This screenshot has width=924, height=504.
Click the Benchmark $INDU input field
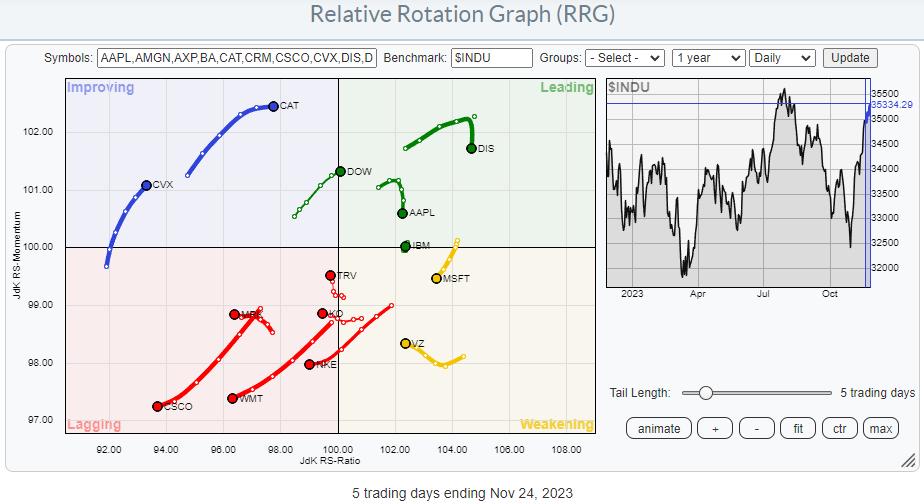point(490,58)
